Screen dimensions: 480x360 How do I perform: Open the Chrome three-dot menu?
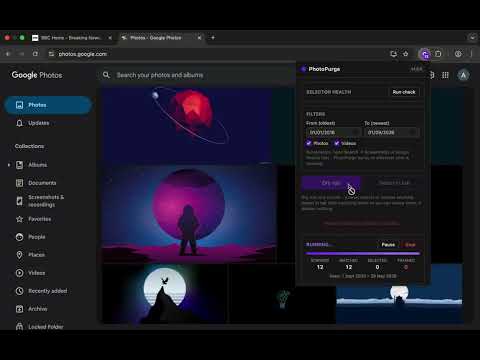471,54
